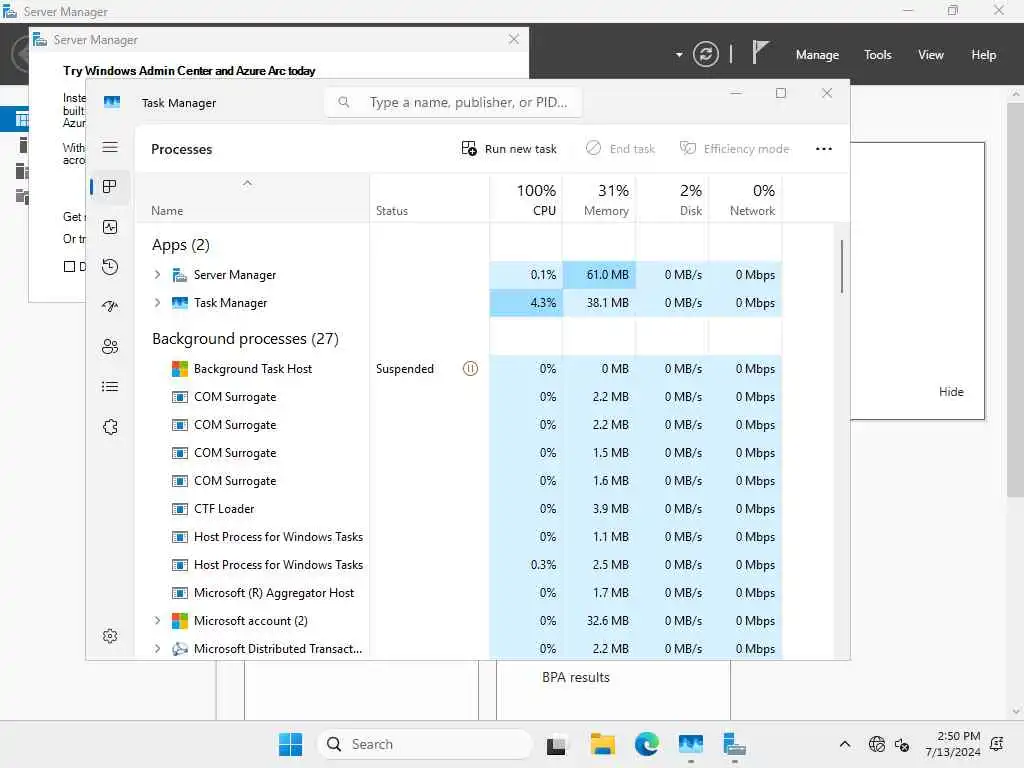Sort by the Memory column header
This screenshot has height=768, width=1024.
(599, 199)
